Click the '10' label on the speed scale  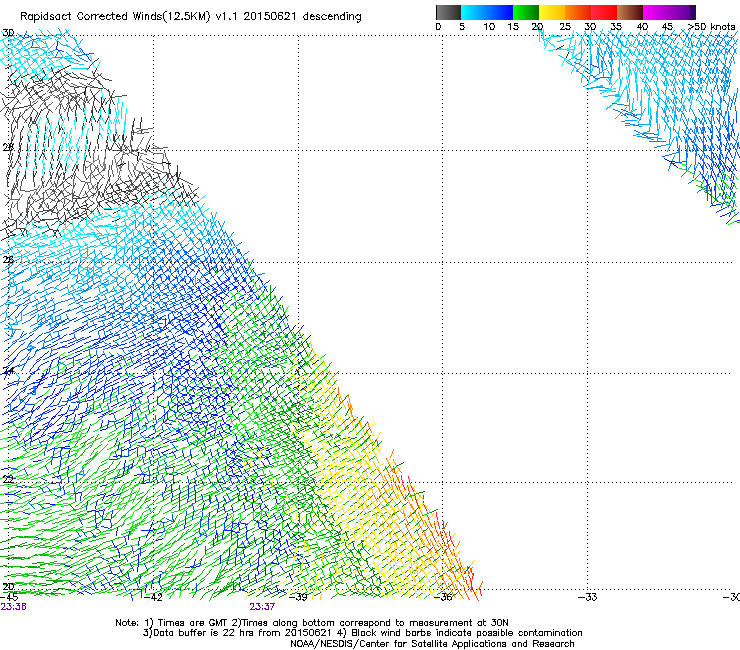click(489, 27)
